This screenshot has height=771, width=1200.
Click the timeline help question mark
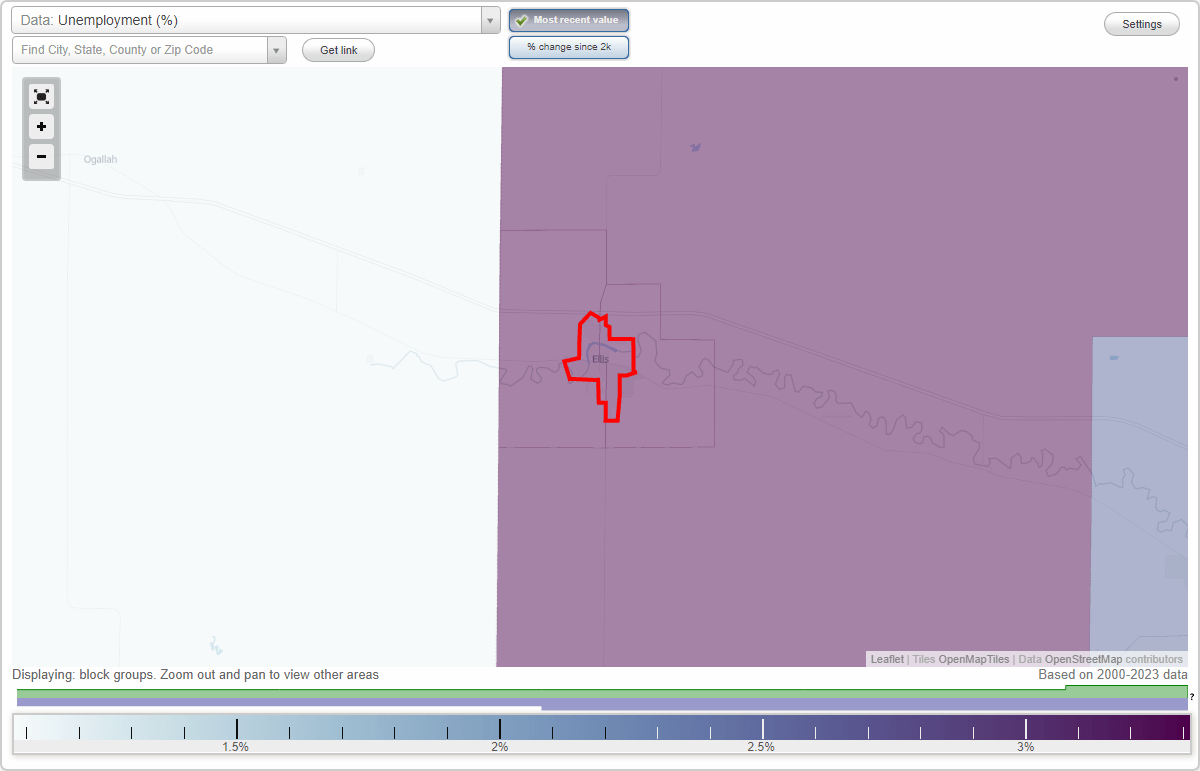(x=1192, y=696)
